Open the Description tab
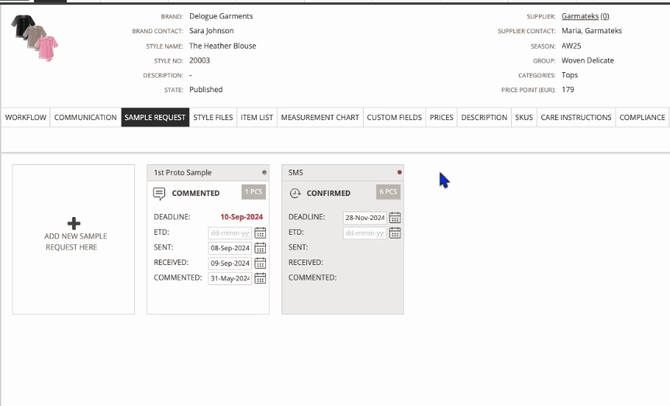This screenshot has width=670, height=406. (x=484, y=118)
